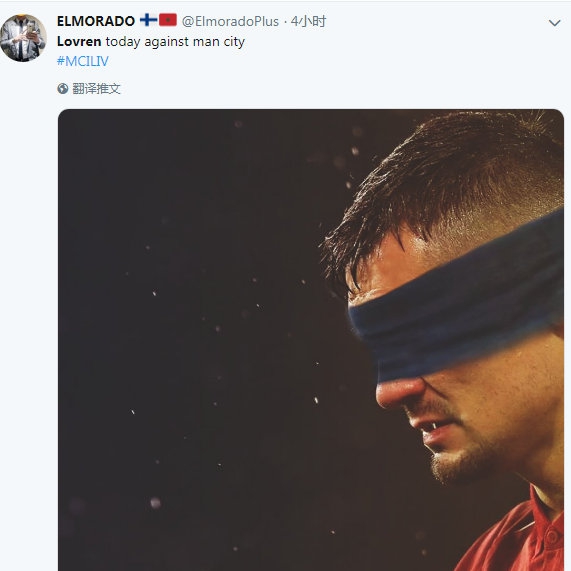Click the player's nose in the photo
Viewport: 571px width, 571px height.
click(x=399, y=393)
